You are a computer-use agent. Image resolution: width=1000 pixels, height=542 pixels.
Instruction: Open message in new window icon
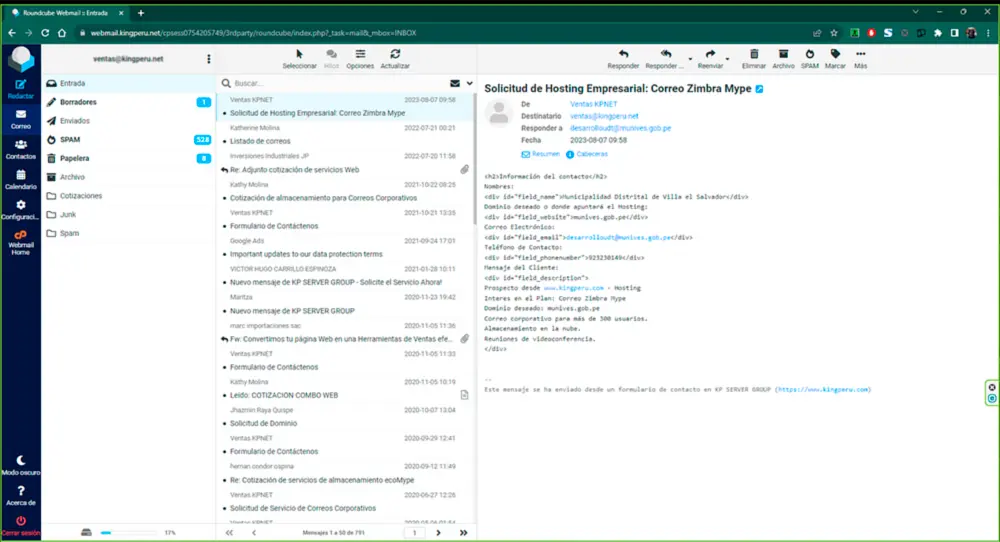point(760,89)
